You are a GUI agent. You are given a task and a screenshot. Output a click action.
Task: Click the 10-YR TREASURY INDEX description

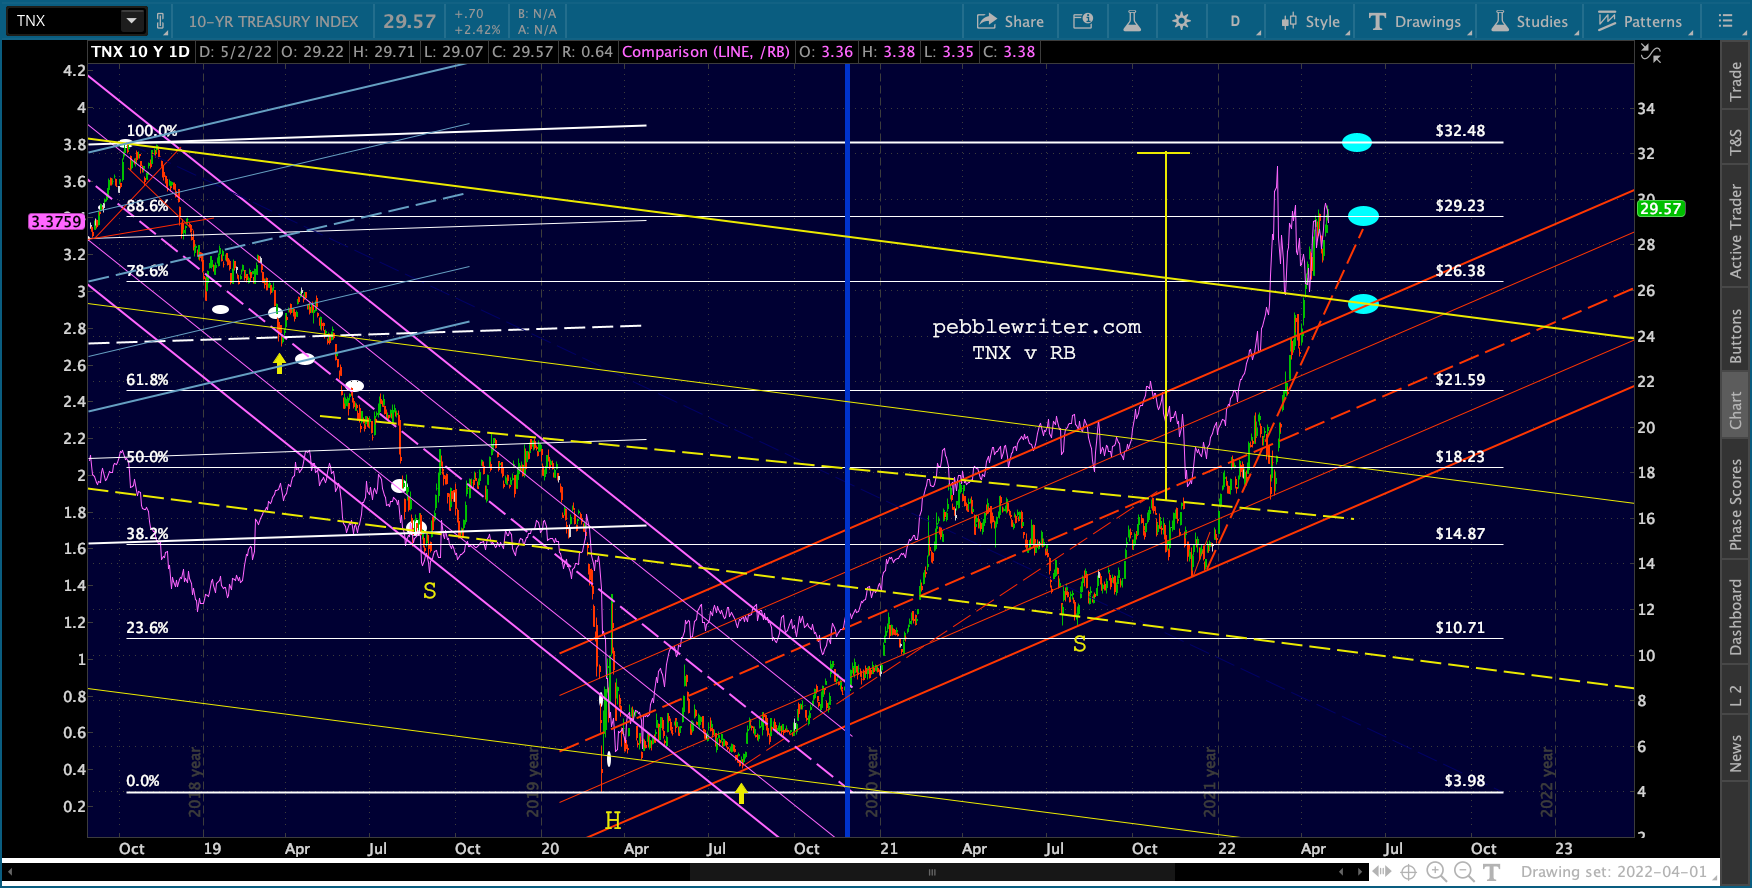[x=273, y=21]
